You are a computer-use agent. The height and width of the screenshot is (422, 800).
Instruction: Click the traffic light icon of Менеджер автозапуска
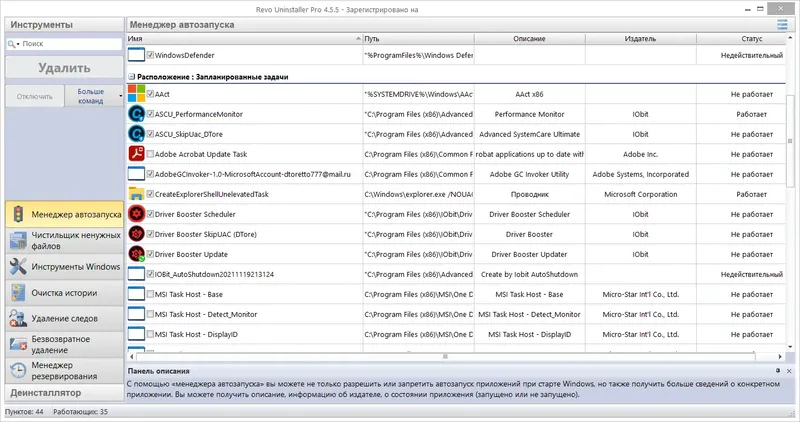click(x=18, y=214)
